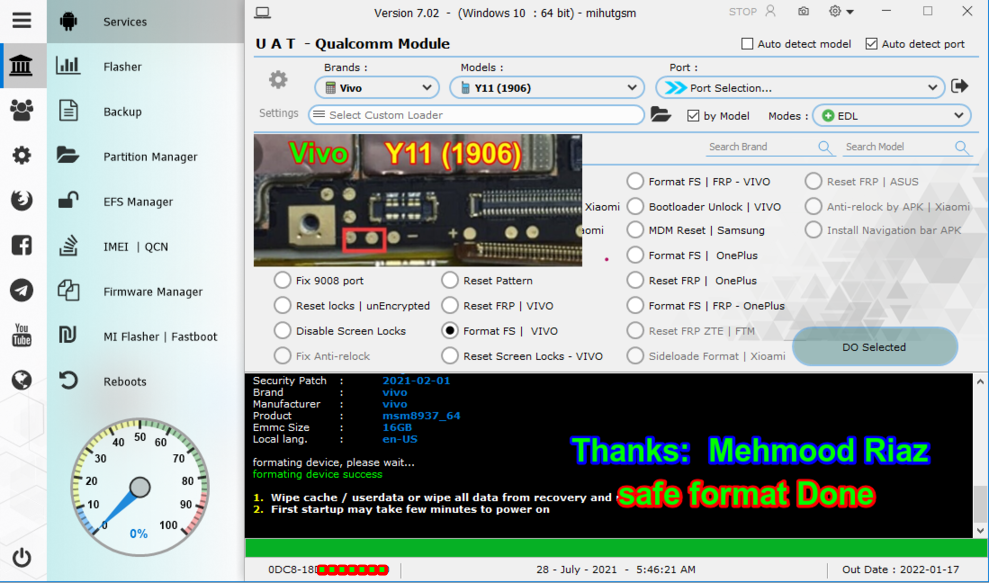Open the gear sidebar icon

point(21,155)
